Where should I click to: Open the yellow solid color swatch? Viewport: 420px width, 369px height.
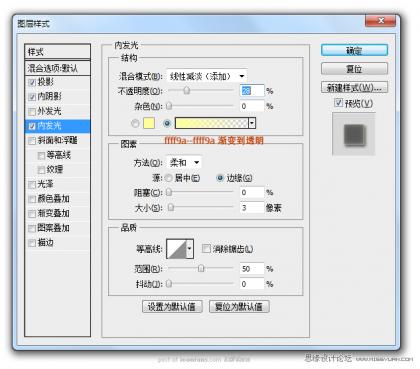(x=149, y=123)
